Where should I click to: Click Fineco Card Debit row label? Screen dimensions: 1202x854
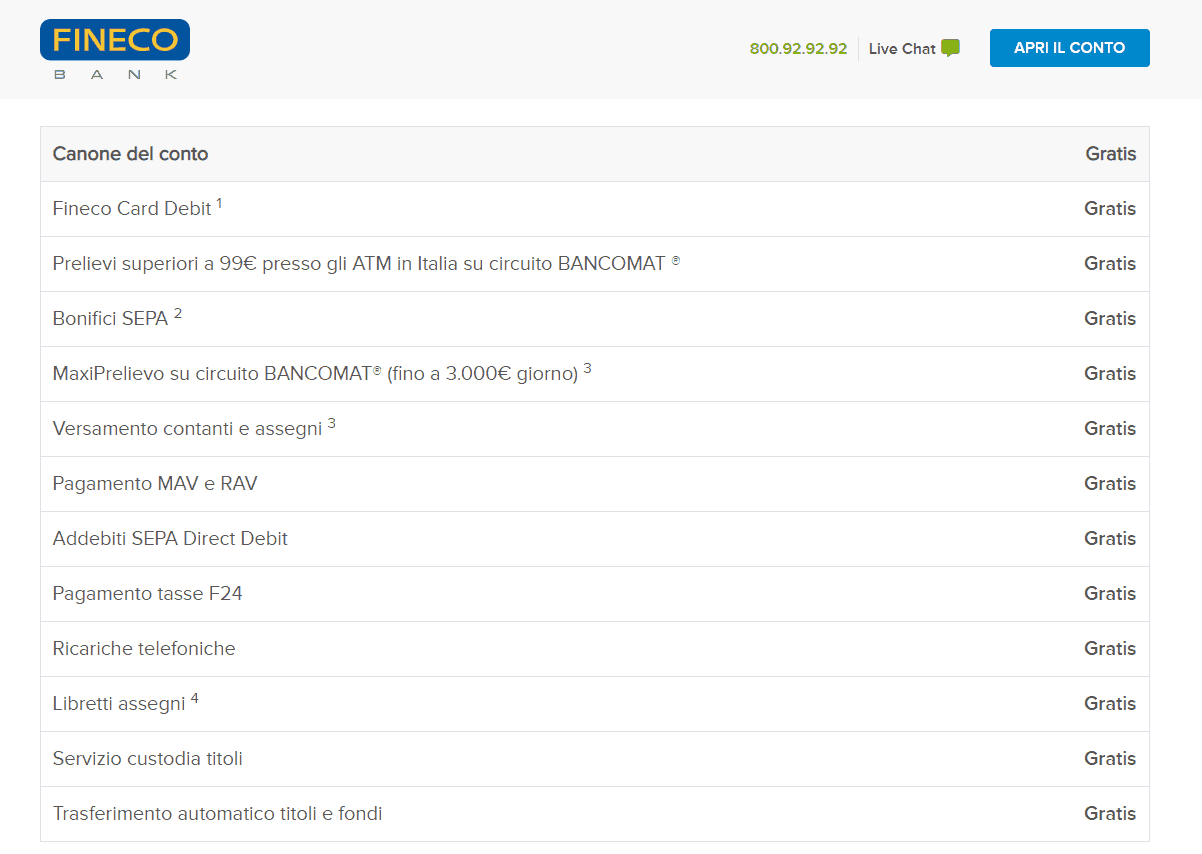click(x=132, y=209)
